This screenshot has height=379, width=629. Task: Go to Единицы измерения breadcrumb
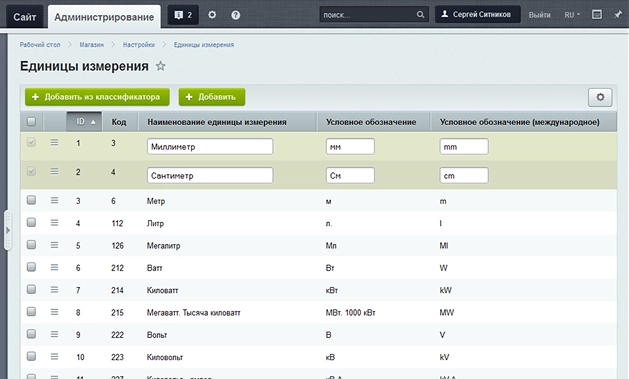pos(204,45)
